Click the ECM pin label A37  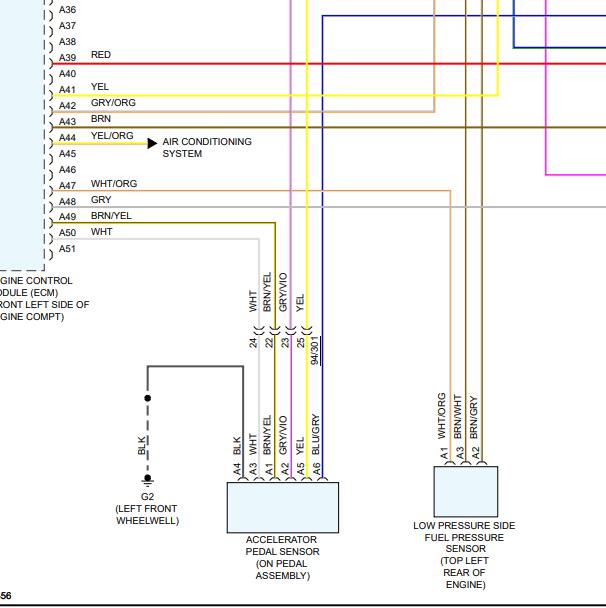pos(67,26)
